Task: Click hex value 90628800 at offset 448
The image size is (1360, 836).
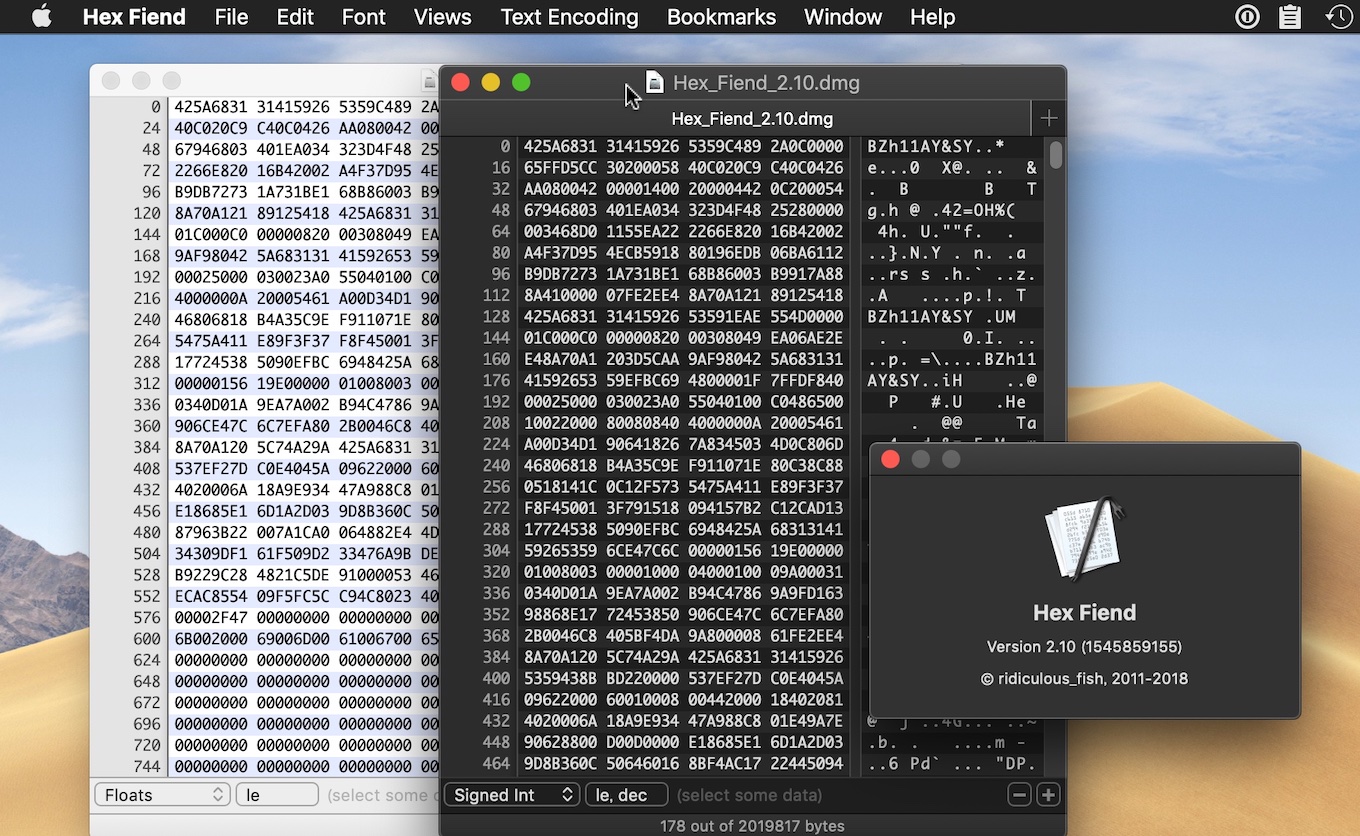Action: pyautogui.click(x=561, y=742)
